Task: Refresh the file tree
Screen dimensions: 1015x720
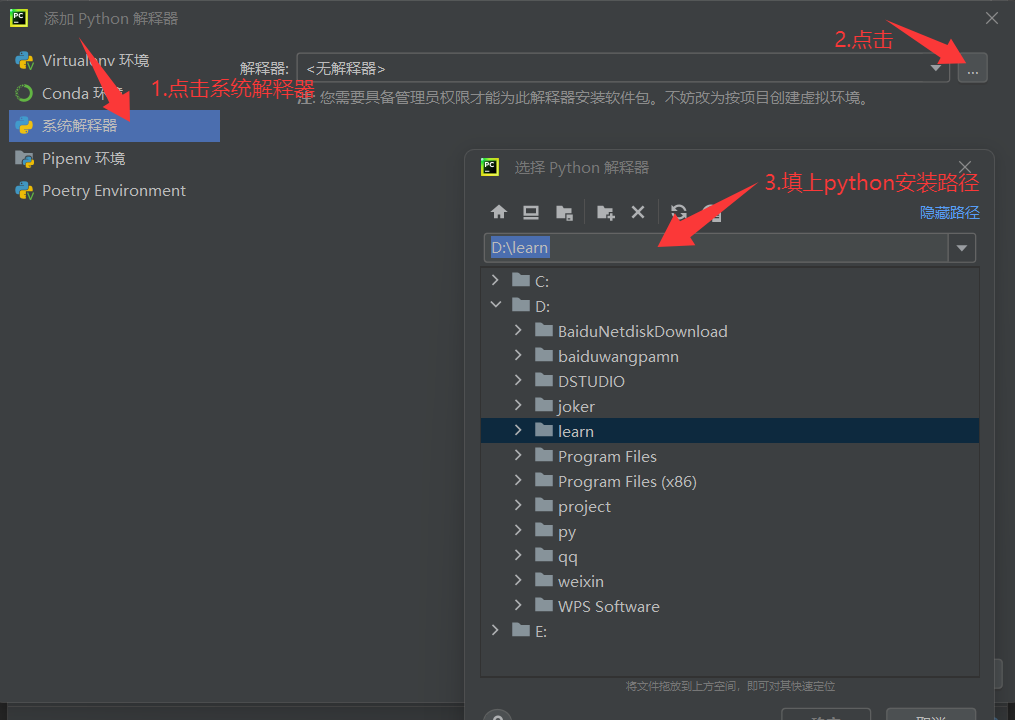Action: (678, 212)
